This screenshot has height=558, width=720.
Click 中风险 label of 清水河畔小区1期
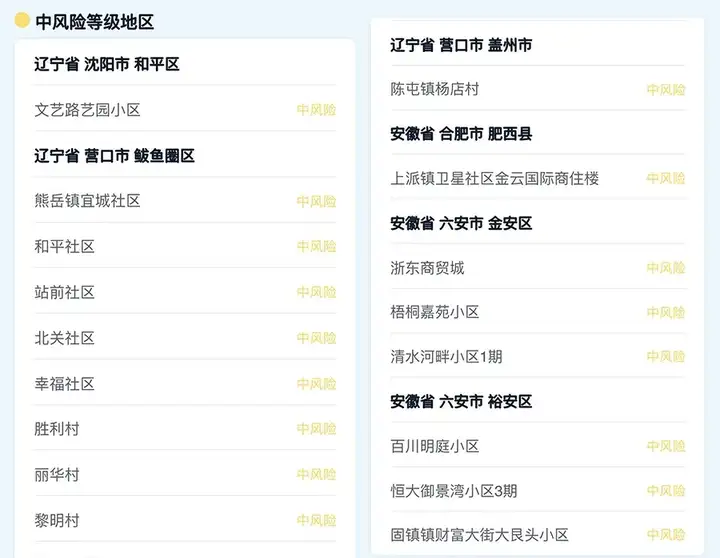coord(666,356)
